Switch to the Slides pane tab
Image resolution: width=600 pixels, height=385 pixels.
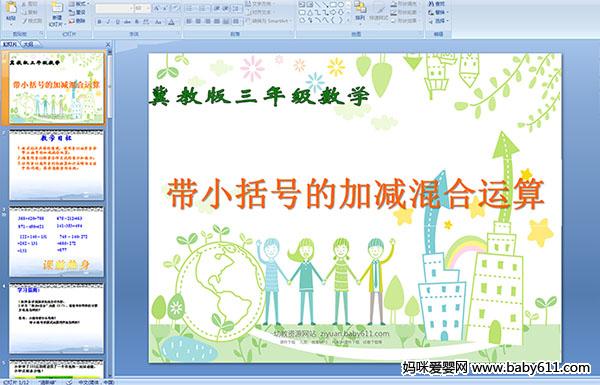[x=10, y=44]
